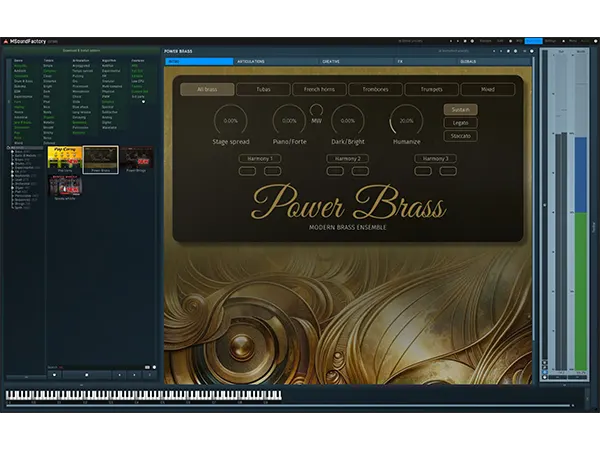This screenshot has height=450, width=600.
Task: Select the Trombones section
Action: click(x=375, y=89)
